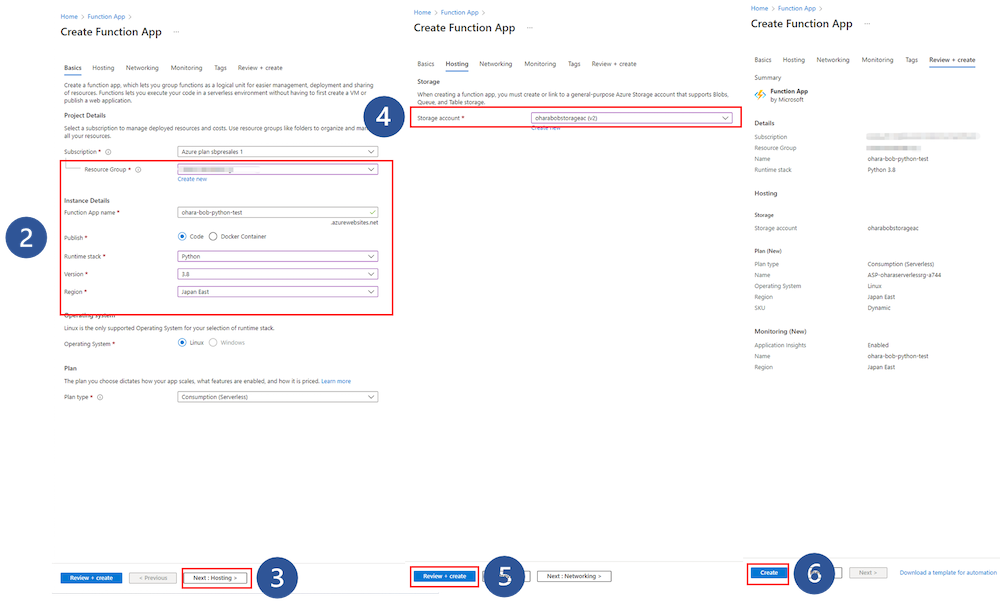The image size is (1000, 604).
Task: Open the Resource Group dropdown
Action: pos(277,170)
